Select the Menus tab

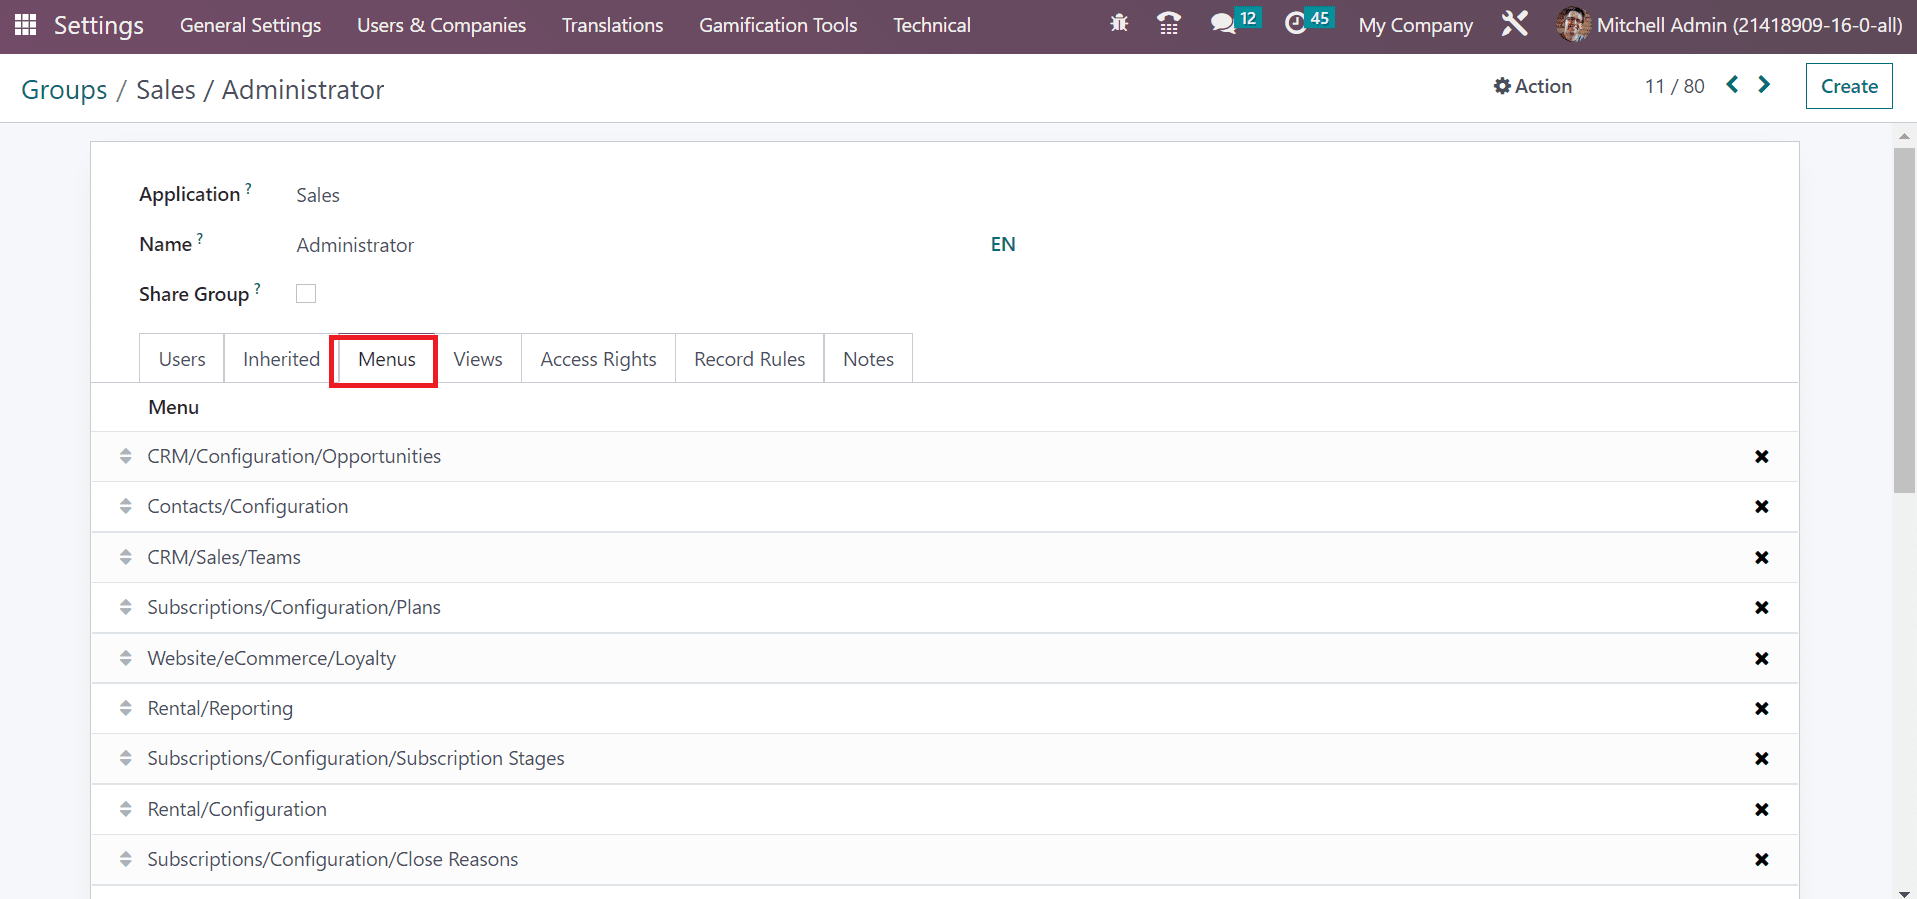click(386, 359)
